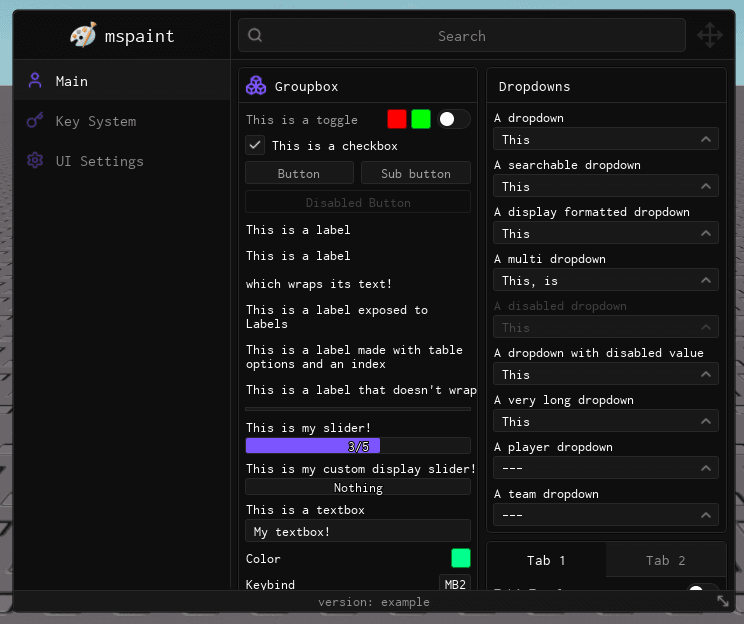Click the custom display slider showing Nothing
The image size is (744, 624).
358,487
